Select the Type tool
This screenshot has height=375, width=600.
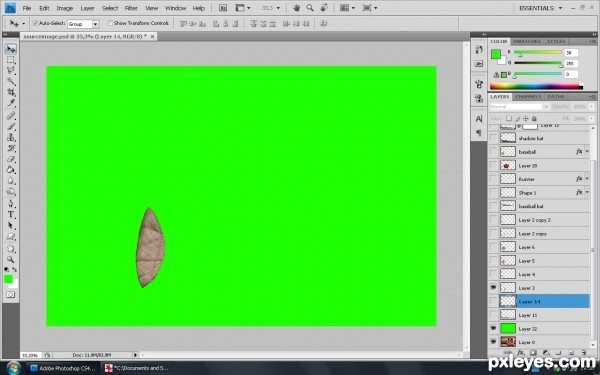click(11, 214)
